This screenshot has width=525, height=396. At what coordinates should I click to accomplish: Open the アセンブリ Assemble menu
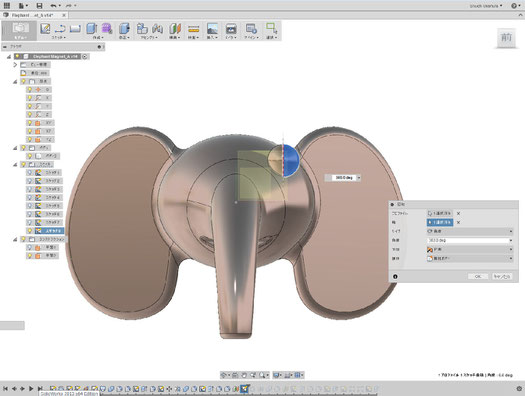[149, 37]
